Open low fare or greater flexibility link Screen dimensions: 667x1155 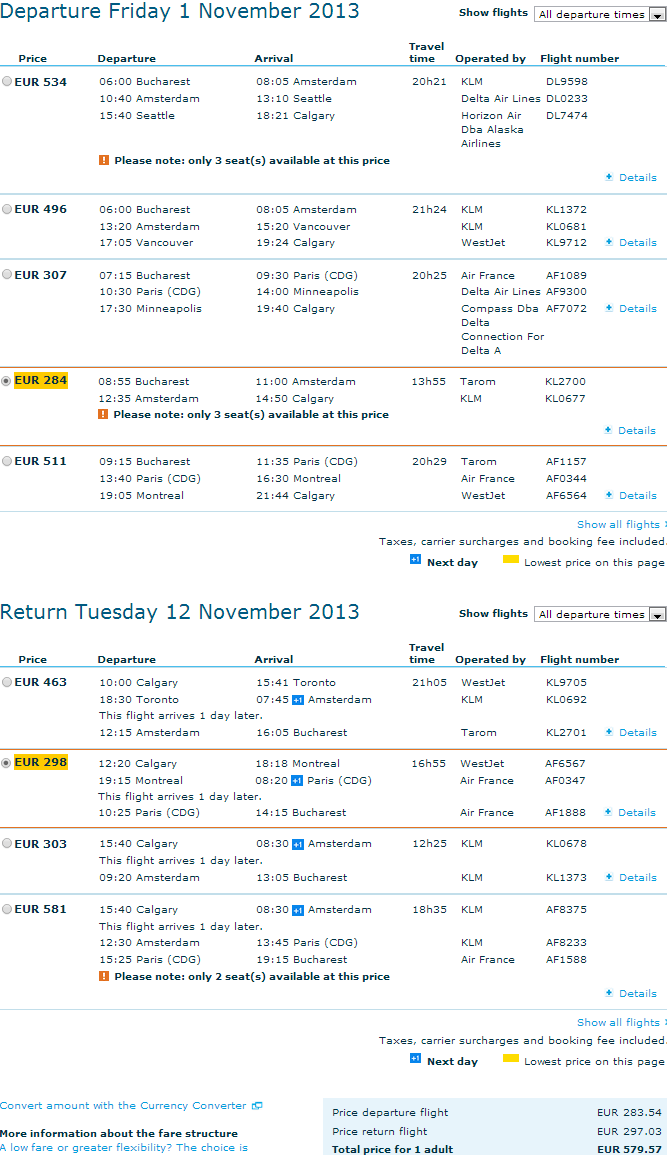pos(124,1148)
